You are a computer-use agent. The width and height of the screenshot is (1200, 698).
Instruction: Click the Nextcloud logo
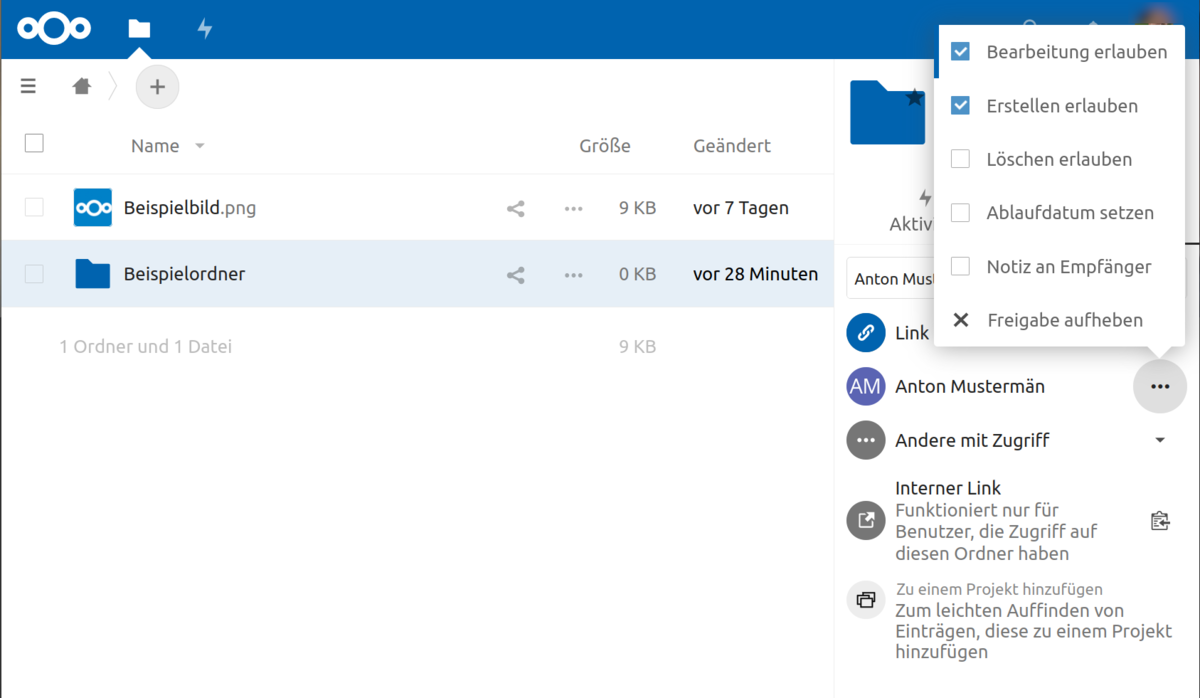coord(54,29)
